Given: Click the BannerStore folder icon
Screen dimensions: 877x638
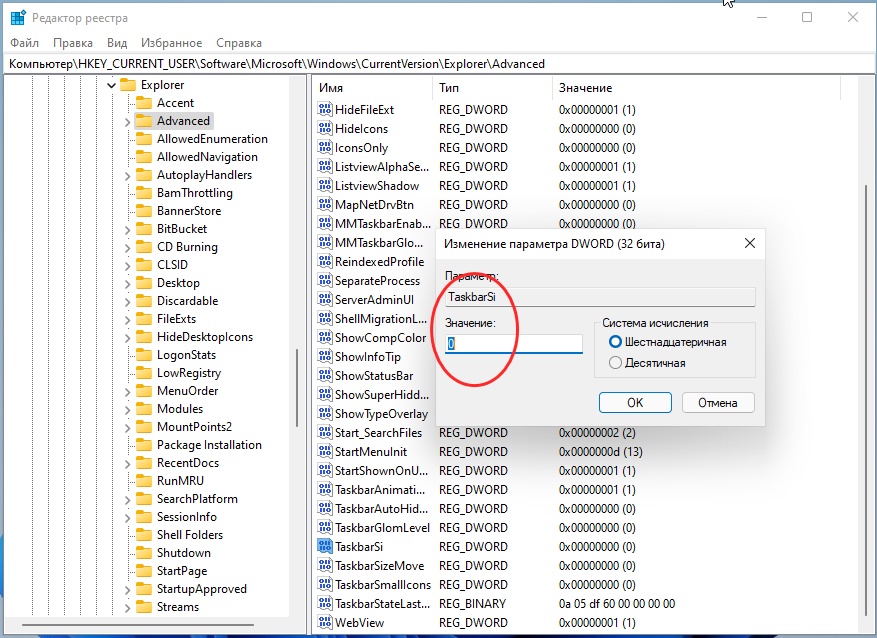Looking at the screenshot, I should coord(144,211).
